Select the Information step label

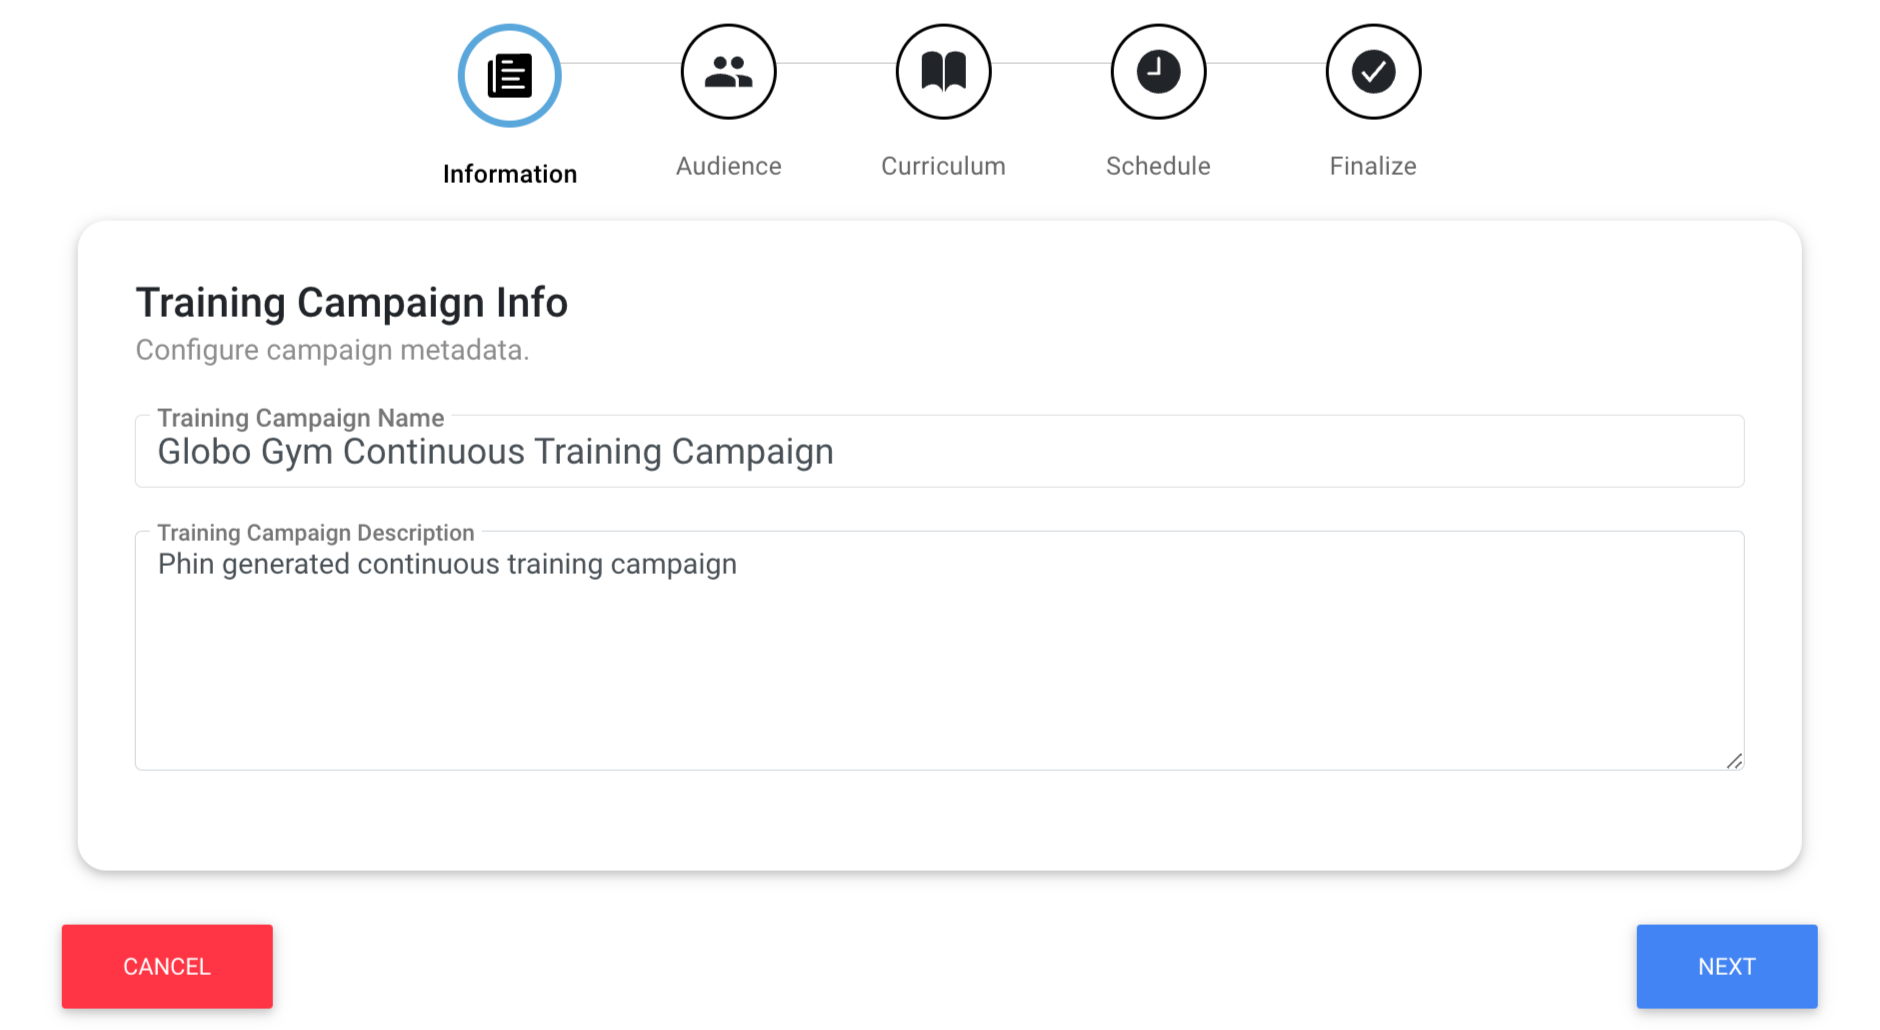click(509, 173)
